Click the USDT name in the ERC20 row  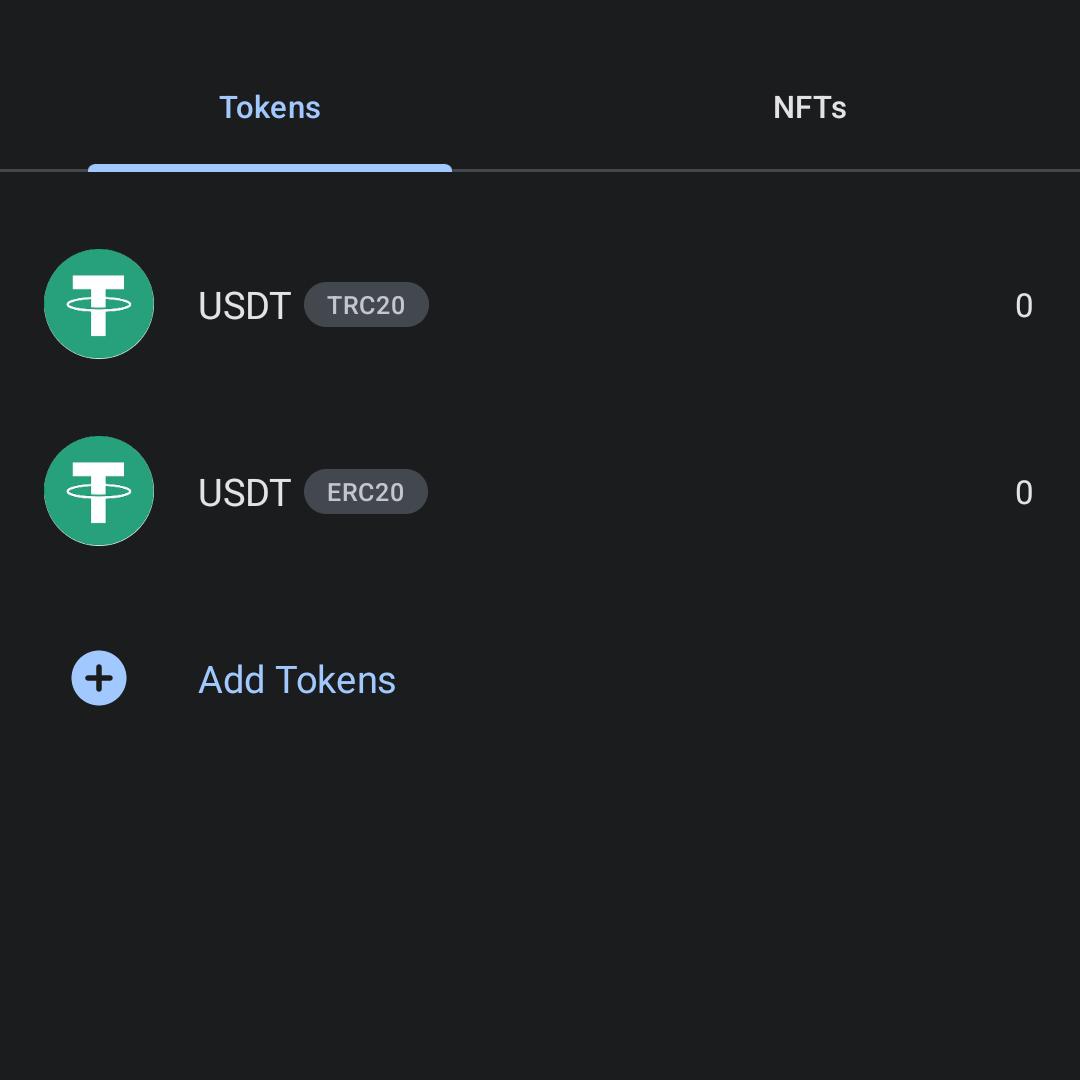tap(244, 493)
